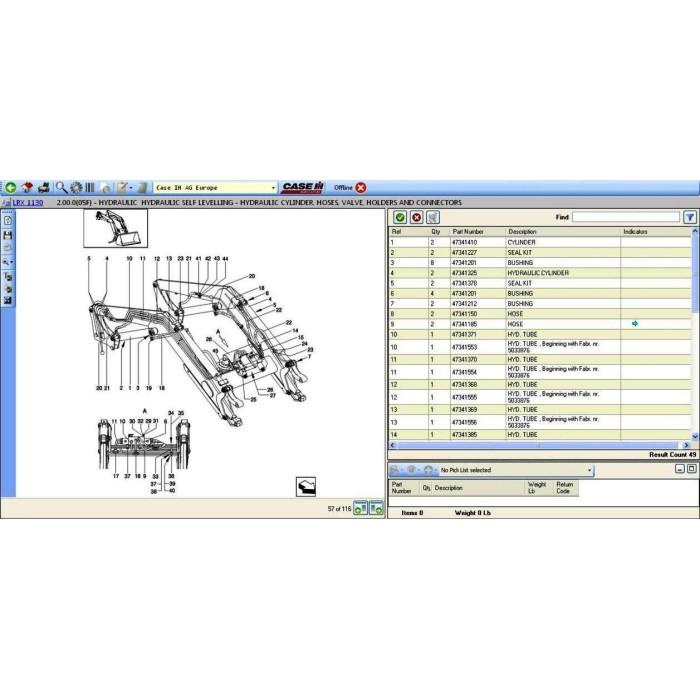
Task: Click the LBX 1130 model link
Action: [x=28, y=203]
